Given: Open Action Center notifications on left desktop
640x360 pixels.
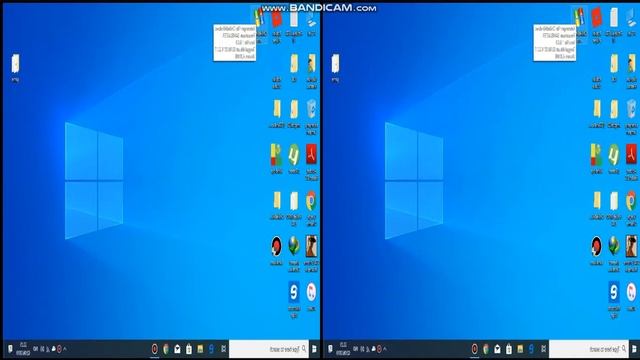Looking at the screenshot, I should tap(10, 349).
